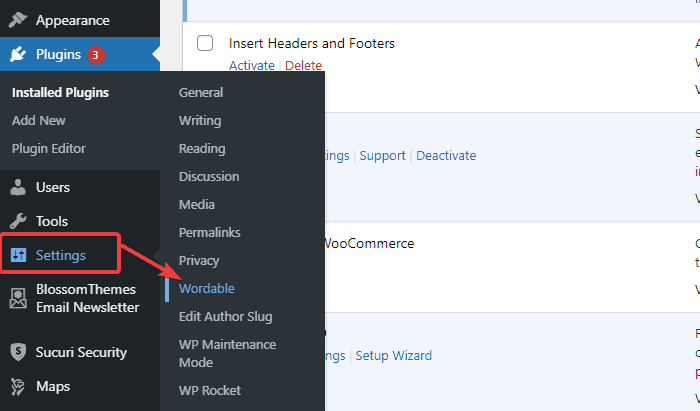This screenshot has height=411, width=700.
Task: Select Media settings in flyout
Action: pyautogui.click(x=197, y=204)
